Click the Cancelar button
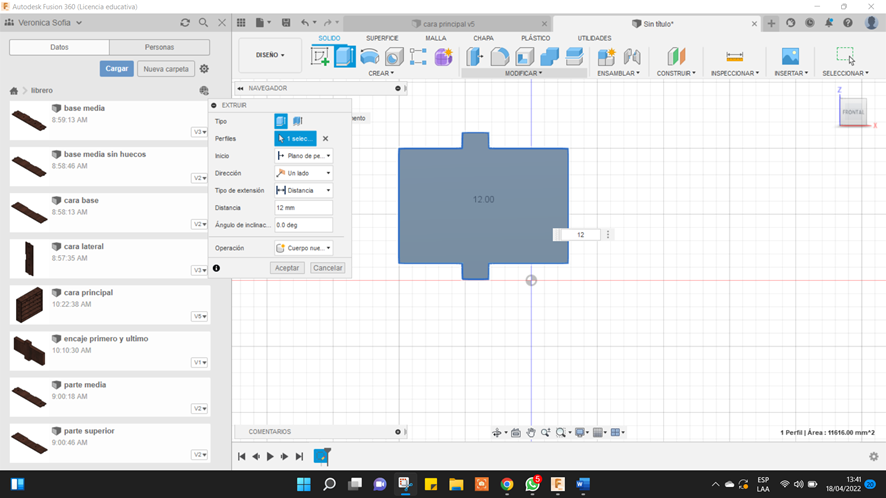 [x=328, y=268]
